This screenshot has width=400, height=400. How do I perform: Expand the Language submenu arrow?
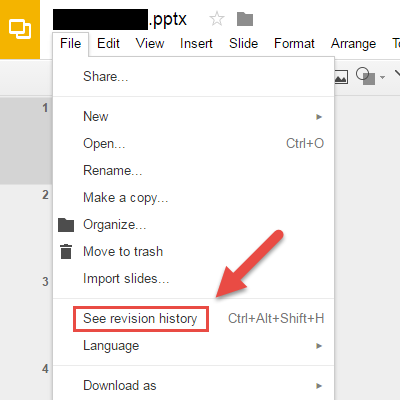pyautogui.click(x=319, y=346)
